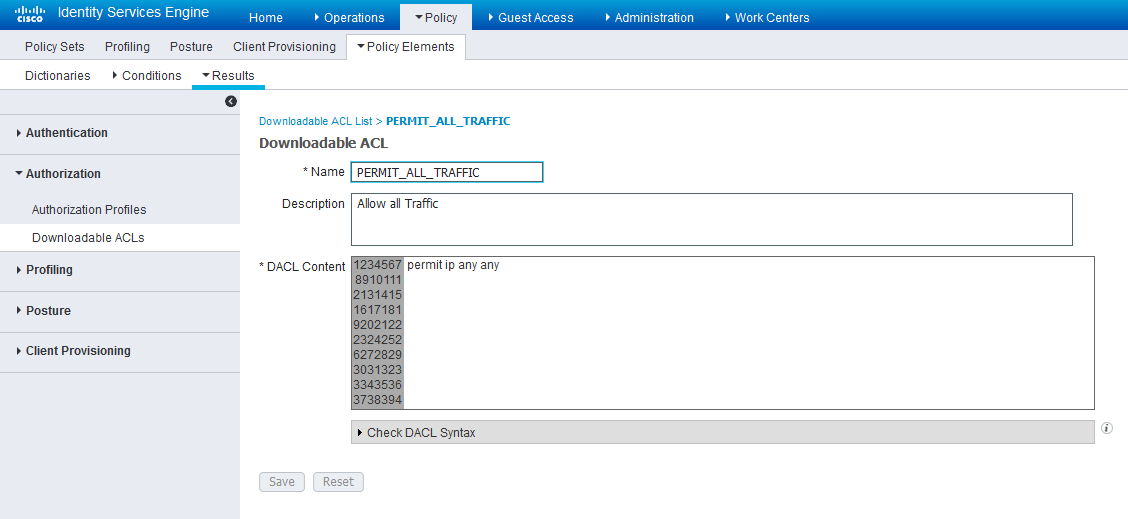Click the 'permit ip any any' line
1128x519 pixels.
pos(453,265)
